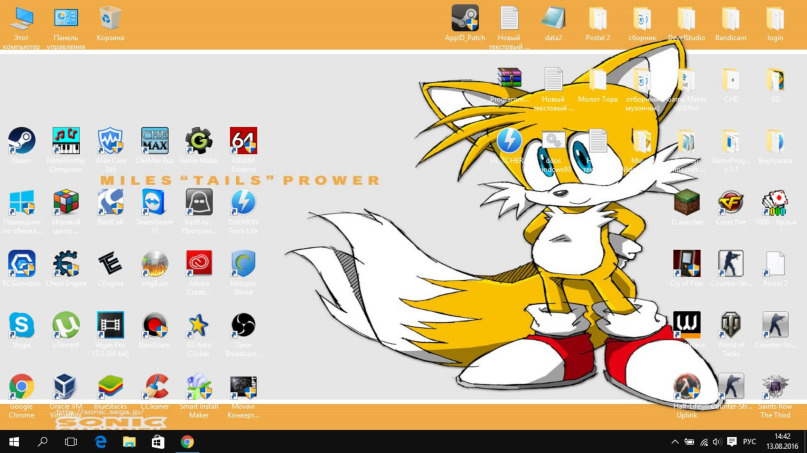Open Task View in the taskbar
The image size is (807, 453).
(x=71, y=441)
